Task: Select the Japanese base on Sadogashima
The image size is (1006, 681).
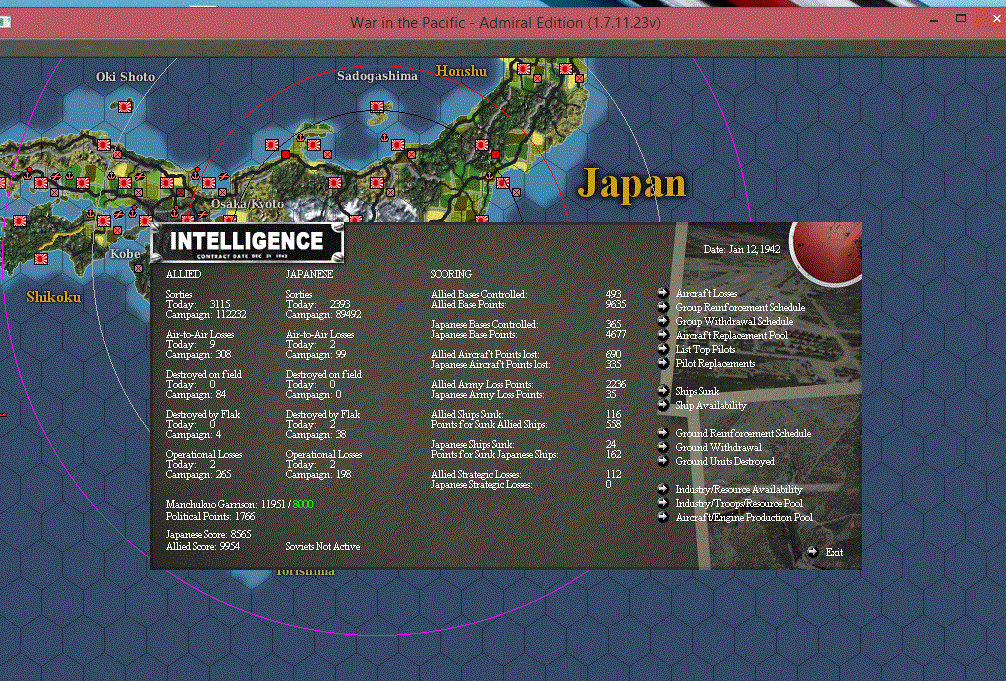Action: [x=377, y=107]
